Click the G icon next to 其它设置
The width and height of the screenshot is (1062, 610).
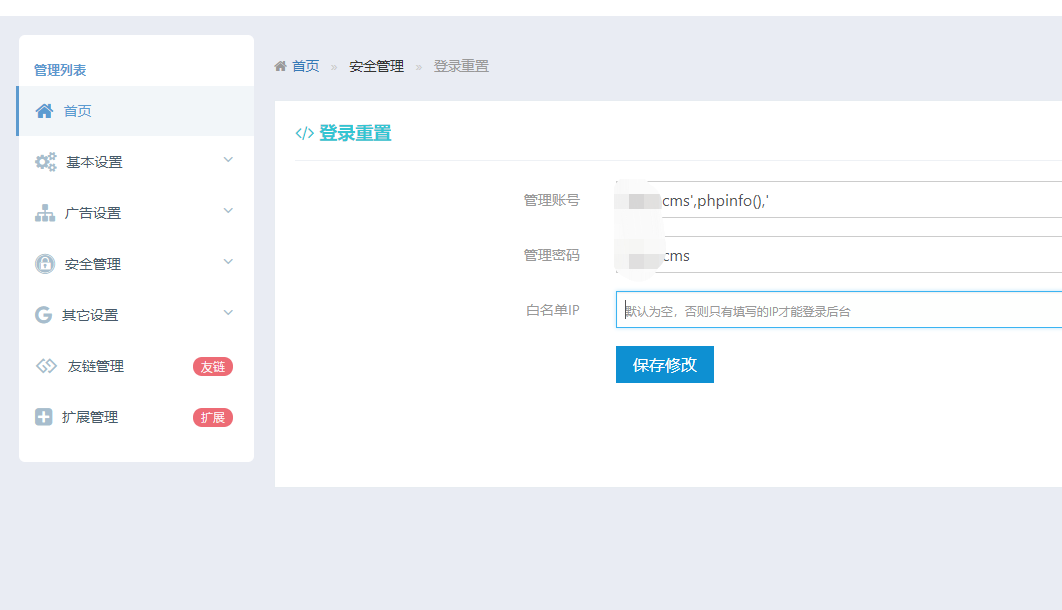click(44, 315)
